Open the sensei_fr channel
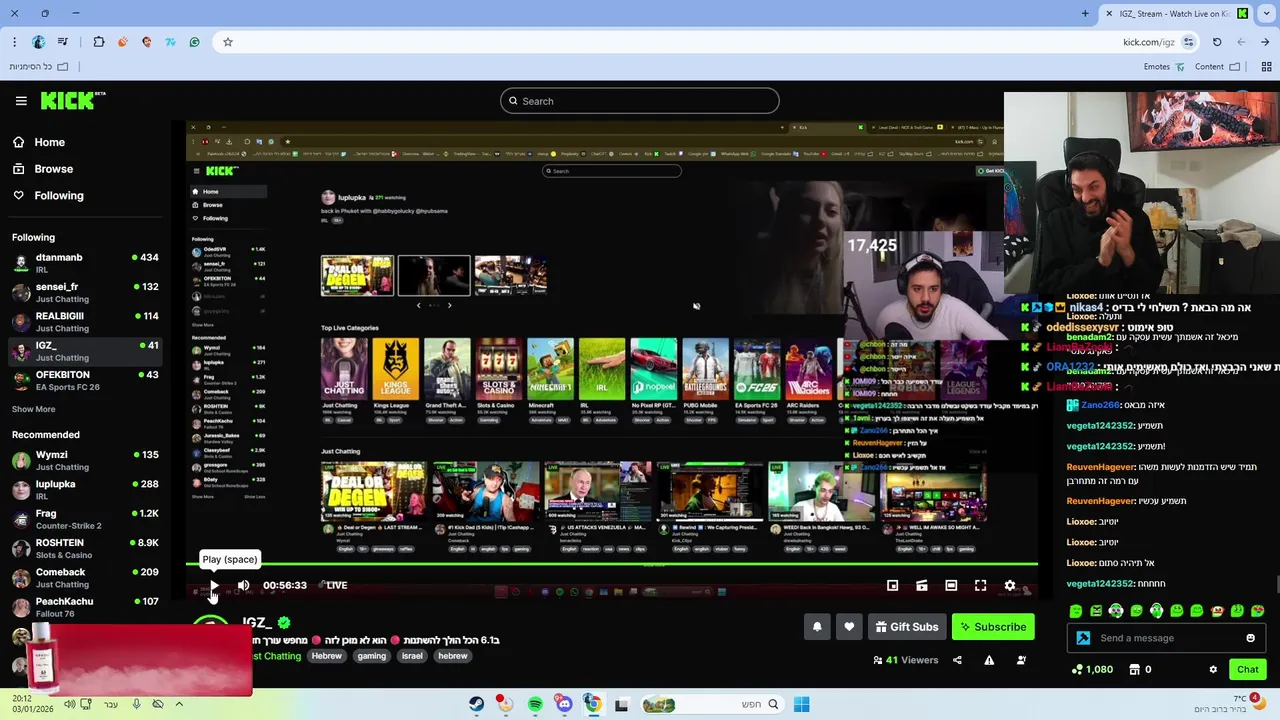 (85, 292)
